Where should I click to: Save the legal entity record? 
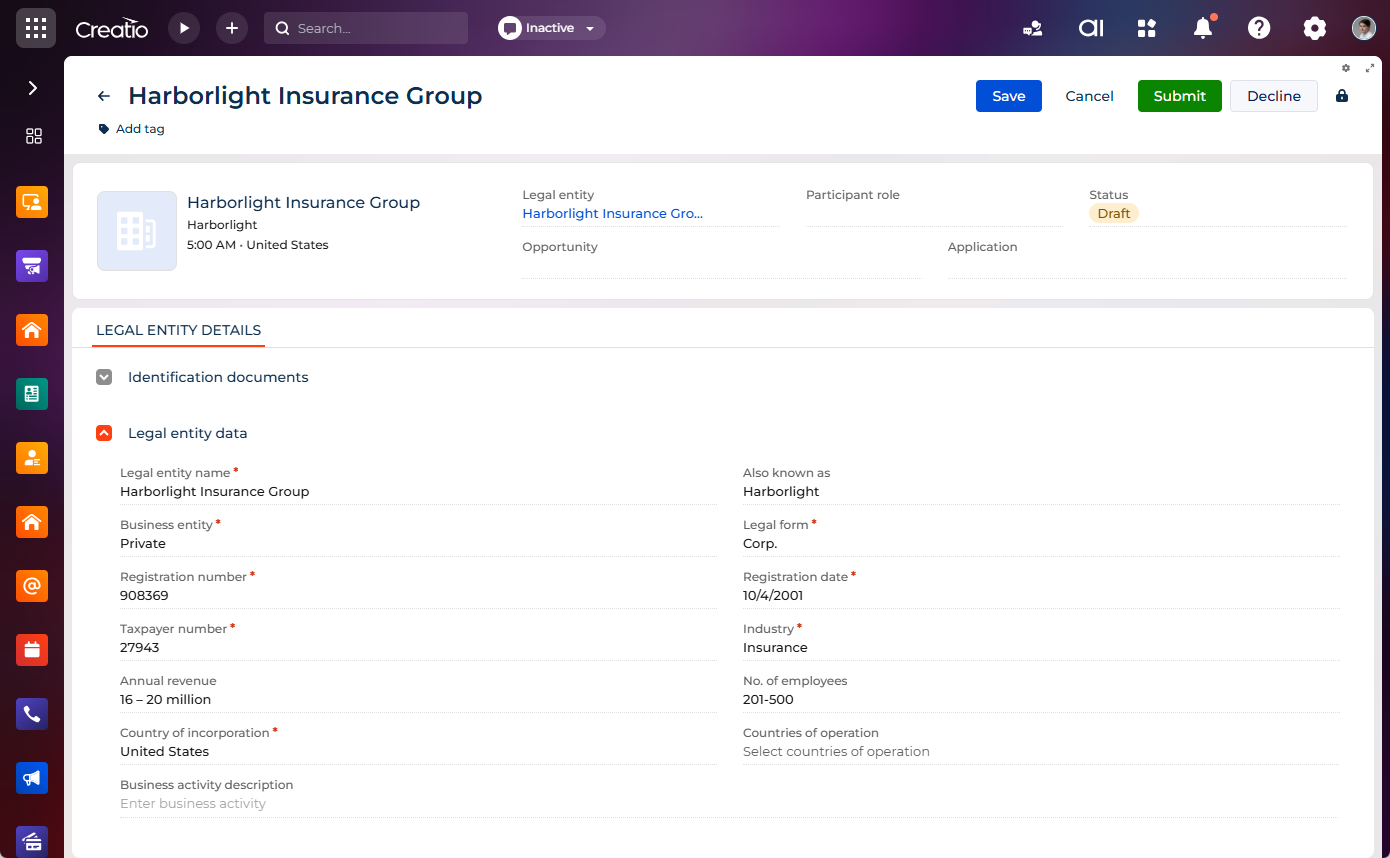click(1009, 96)
